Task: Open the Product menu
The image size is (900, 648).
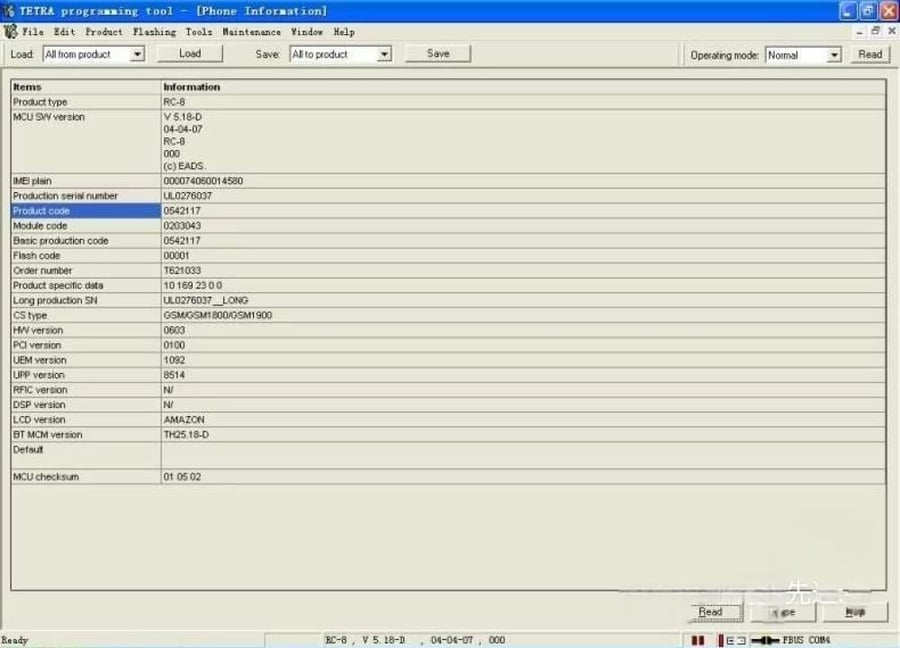Action: (x=104, y=32)
